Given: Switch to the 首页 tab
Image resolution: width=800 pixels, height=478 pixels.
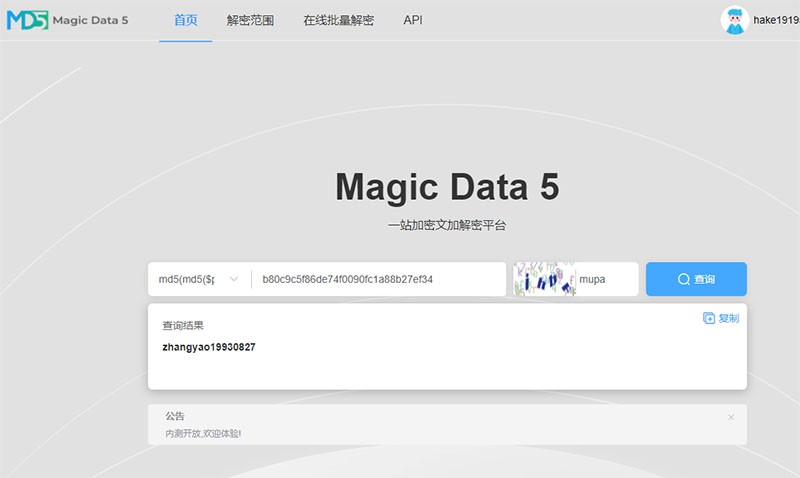Looking at the screenshot, I should pyautogui.click(x=185, y=20).
